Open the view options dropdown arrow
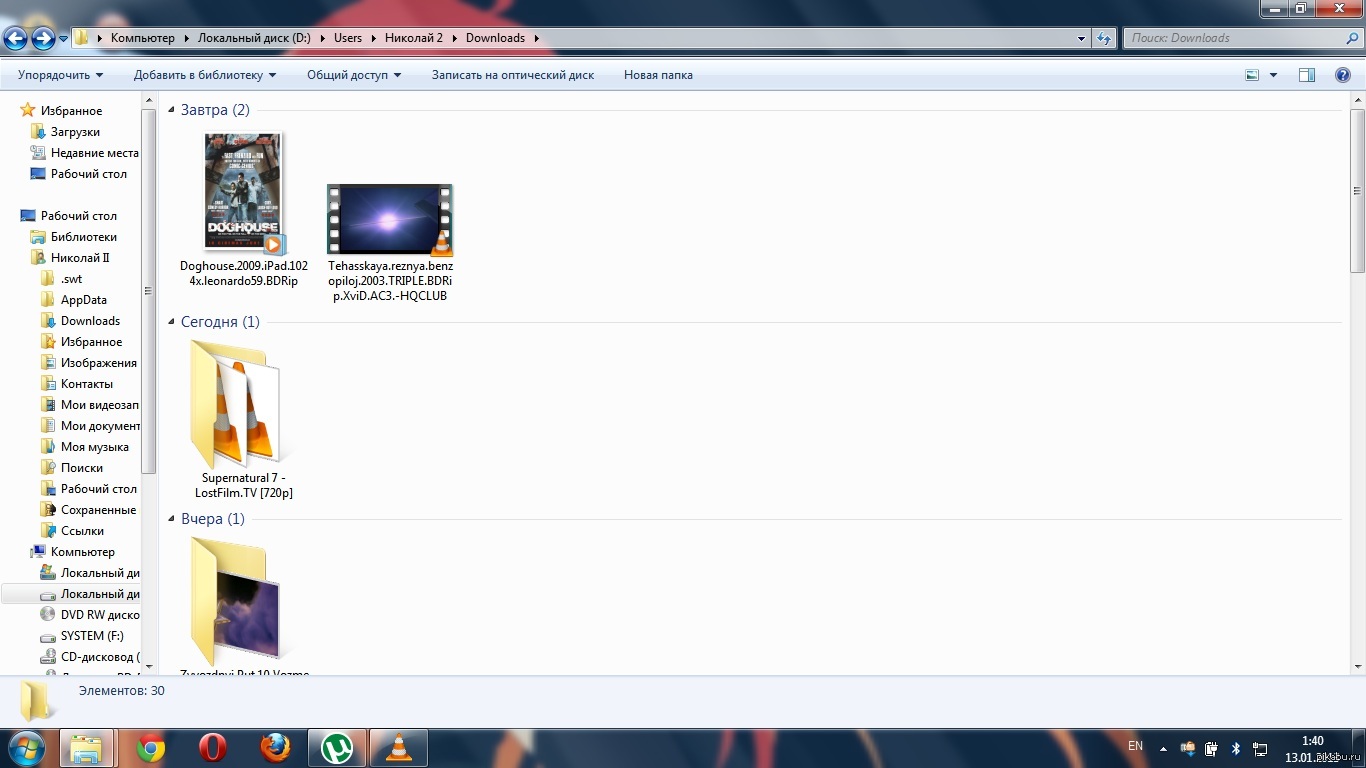 point(1273,75)
